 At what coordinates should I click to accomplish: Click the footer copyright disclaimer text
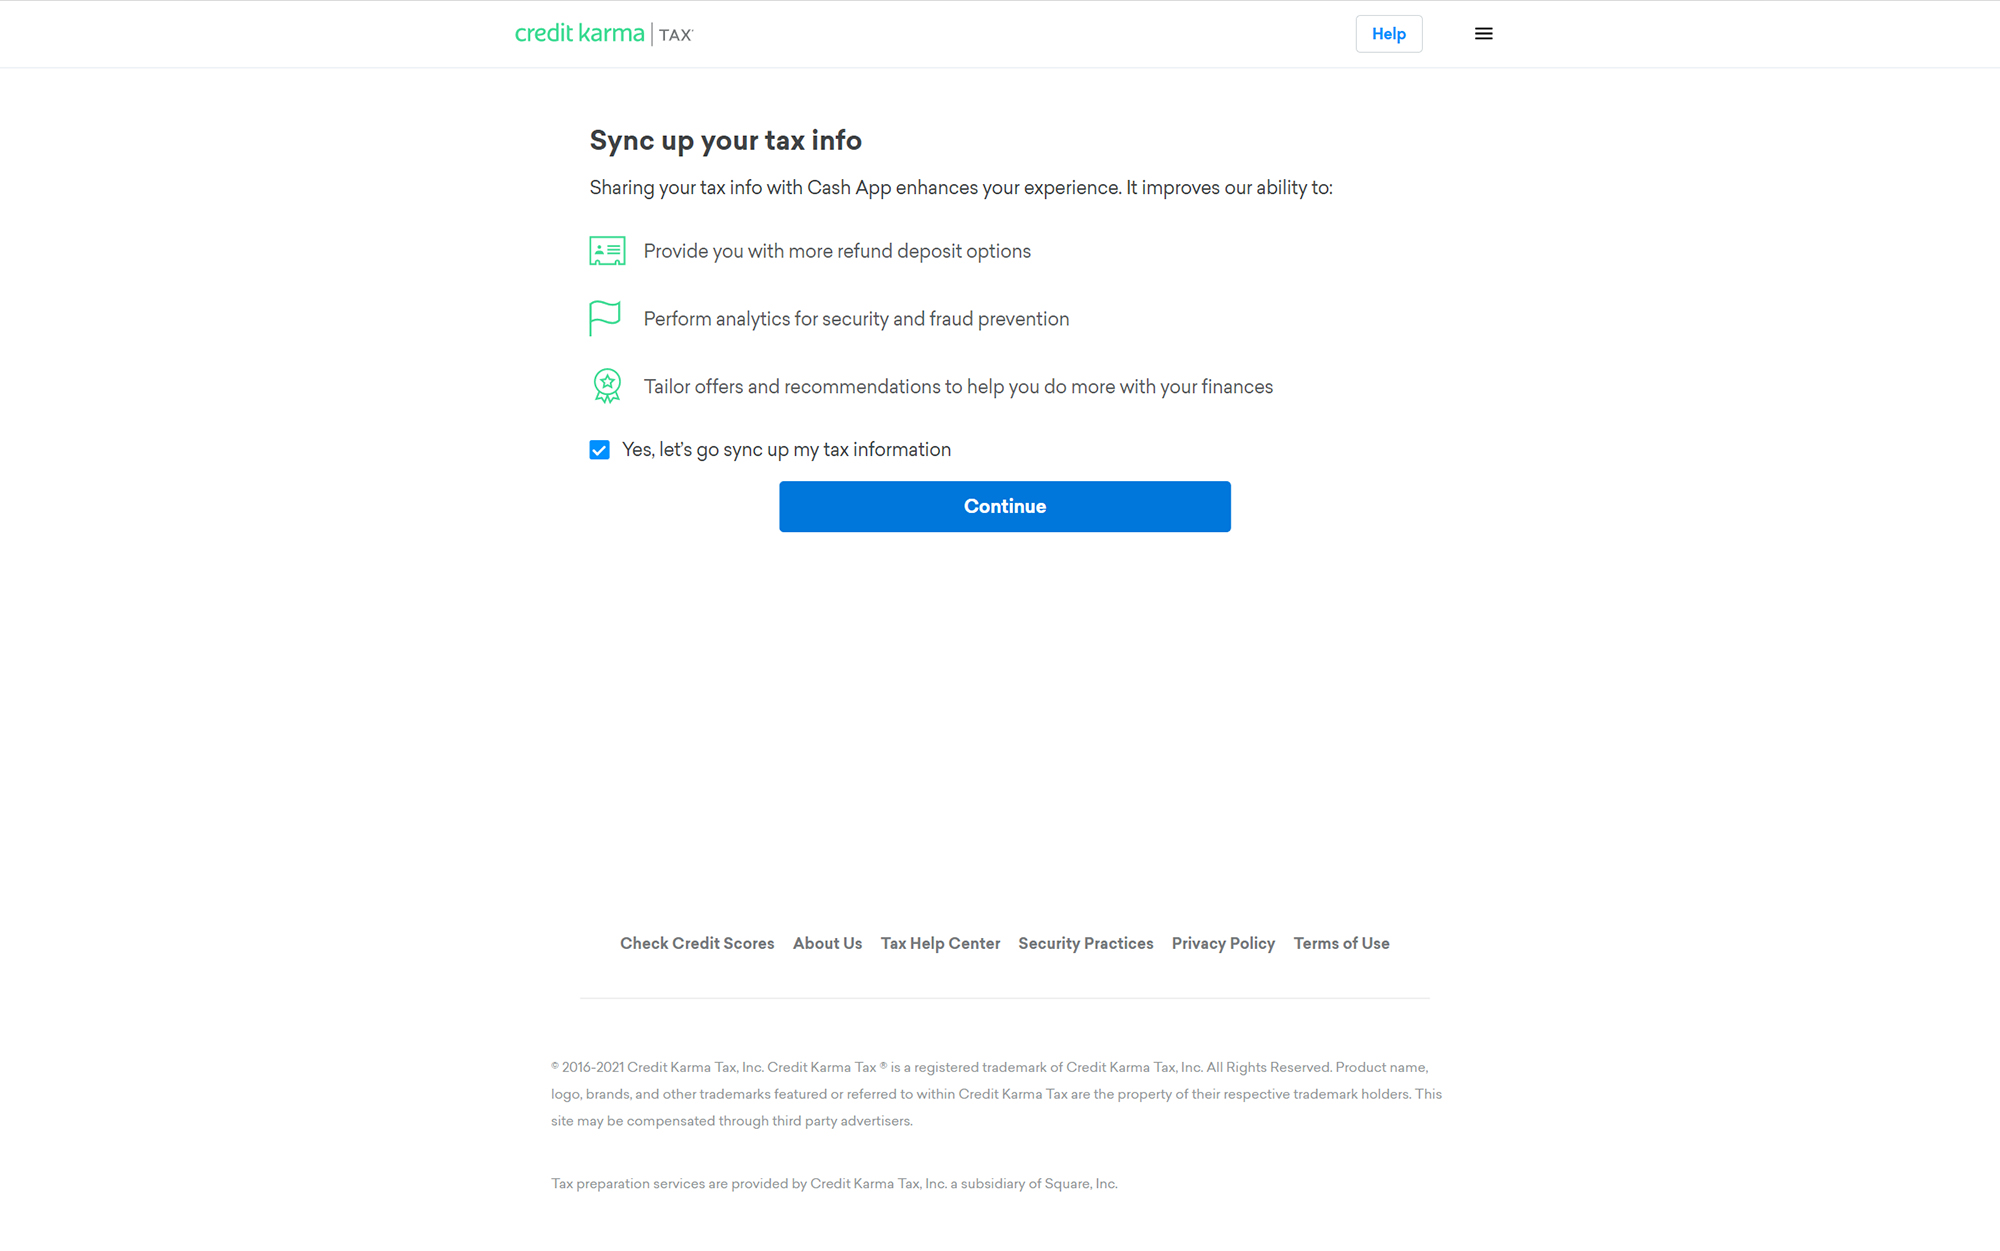[x=995, y=1093]
